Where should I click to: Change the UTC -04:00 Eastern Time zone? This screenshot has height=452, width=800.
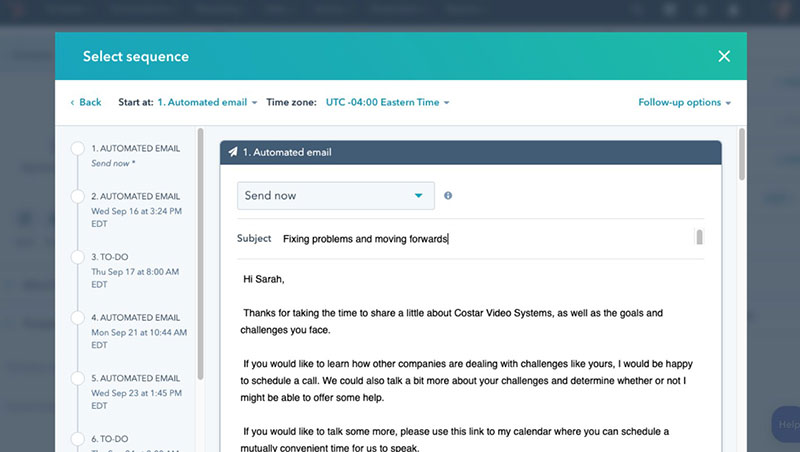pyautogui.click(x=387, y=102)
